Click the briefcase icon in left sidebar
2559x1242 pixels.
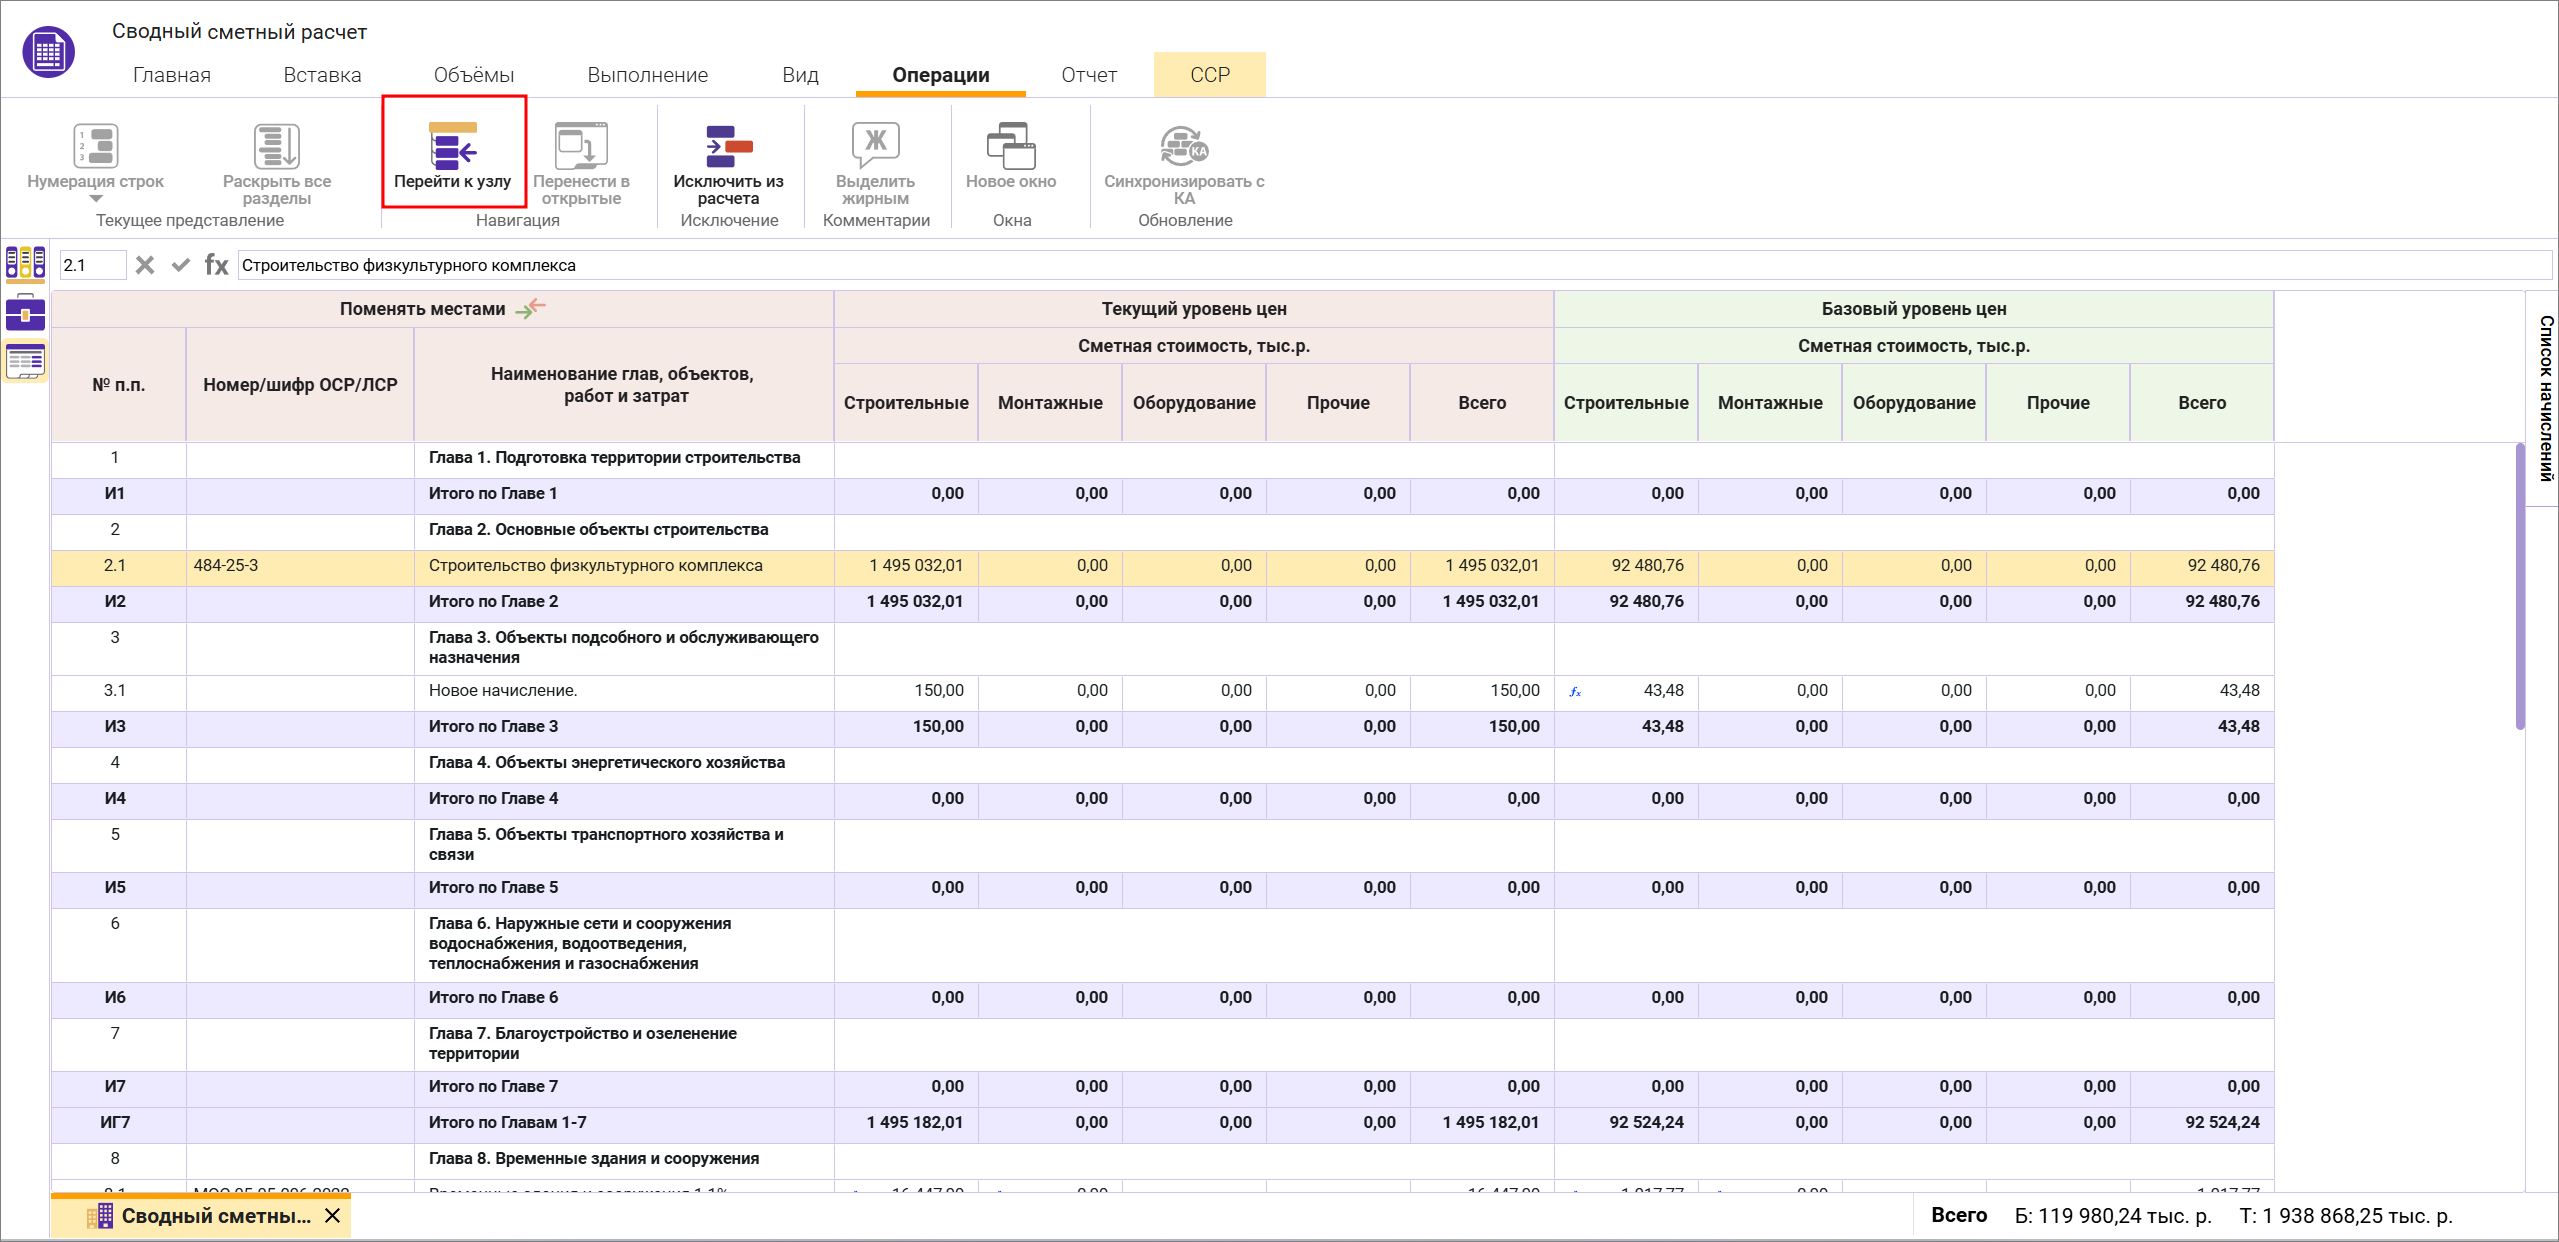point(25,314)
